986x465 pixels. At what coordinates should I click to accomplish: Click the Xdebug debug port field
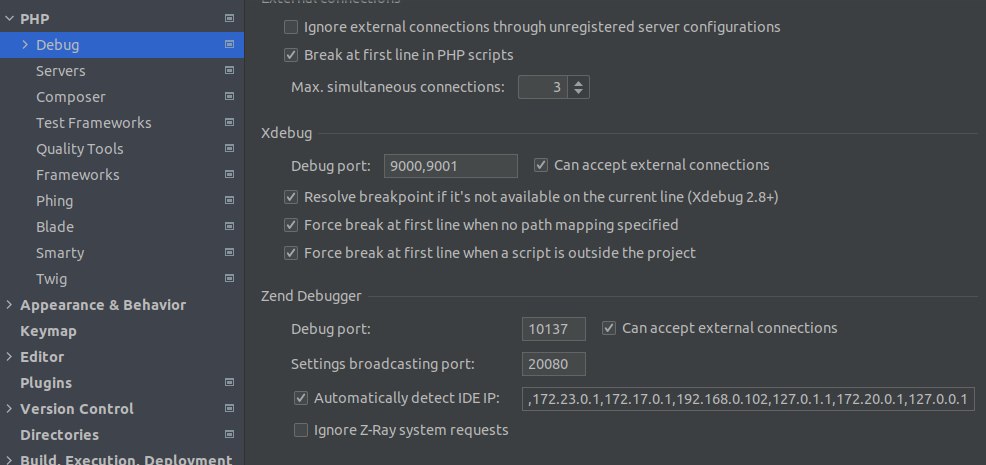click(x=450, y=166)
